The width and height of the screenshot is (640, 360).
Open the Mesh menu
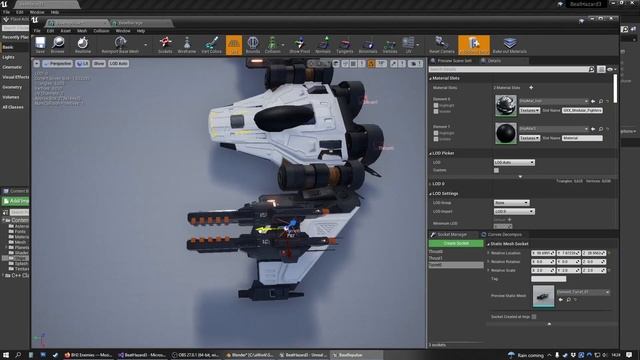[x=82, y=31]
